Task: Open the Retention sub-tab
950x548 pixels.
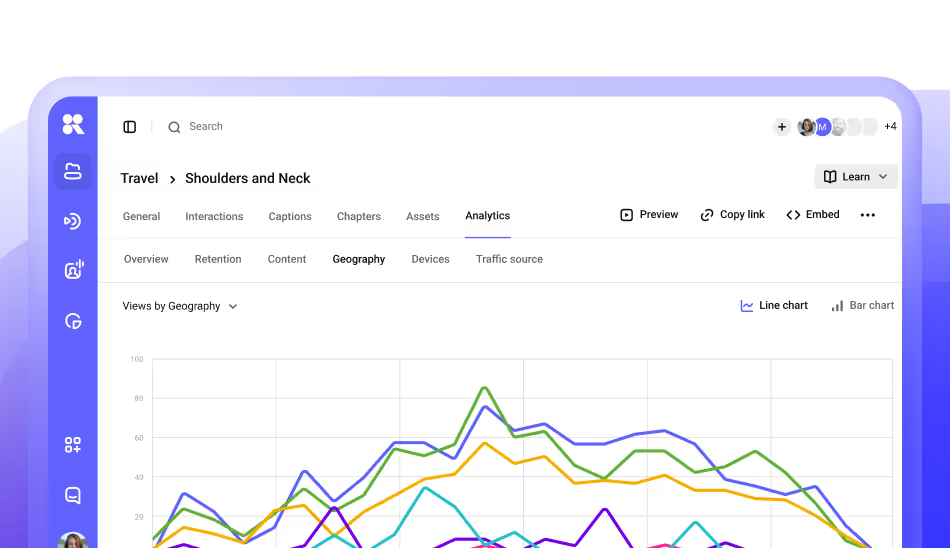Action: coord(218,259)
